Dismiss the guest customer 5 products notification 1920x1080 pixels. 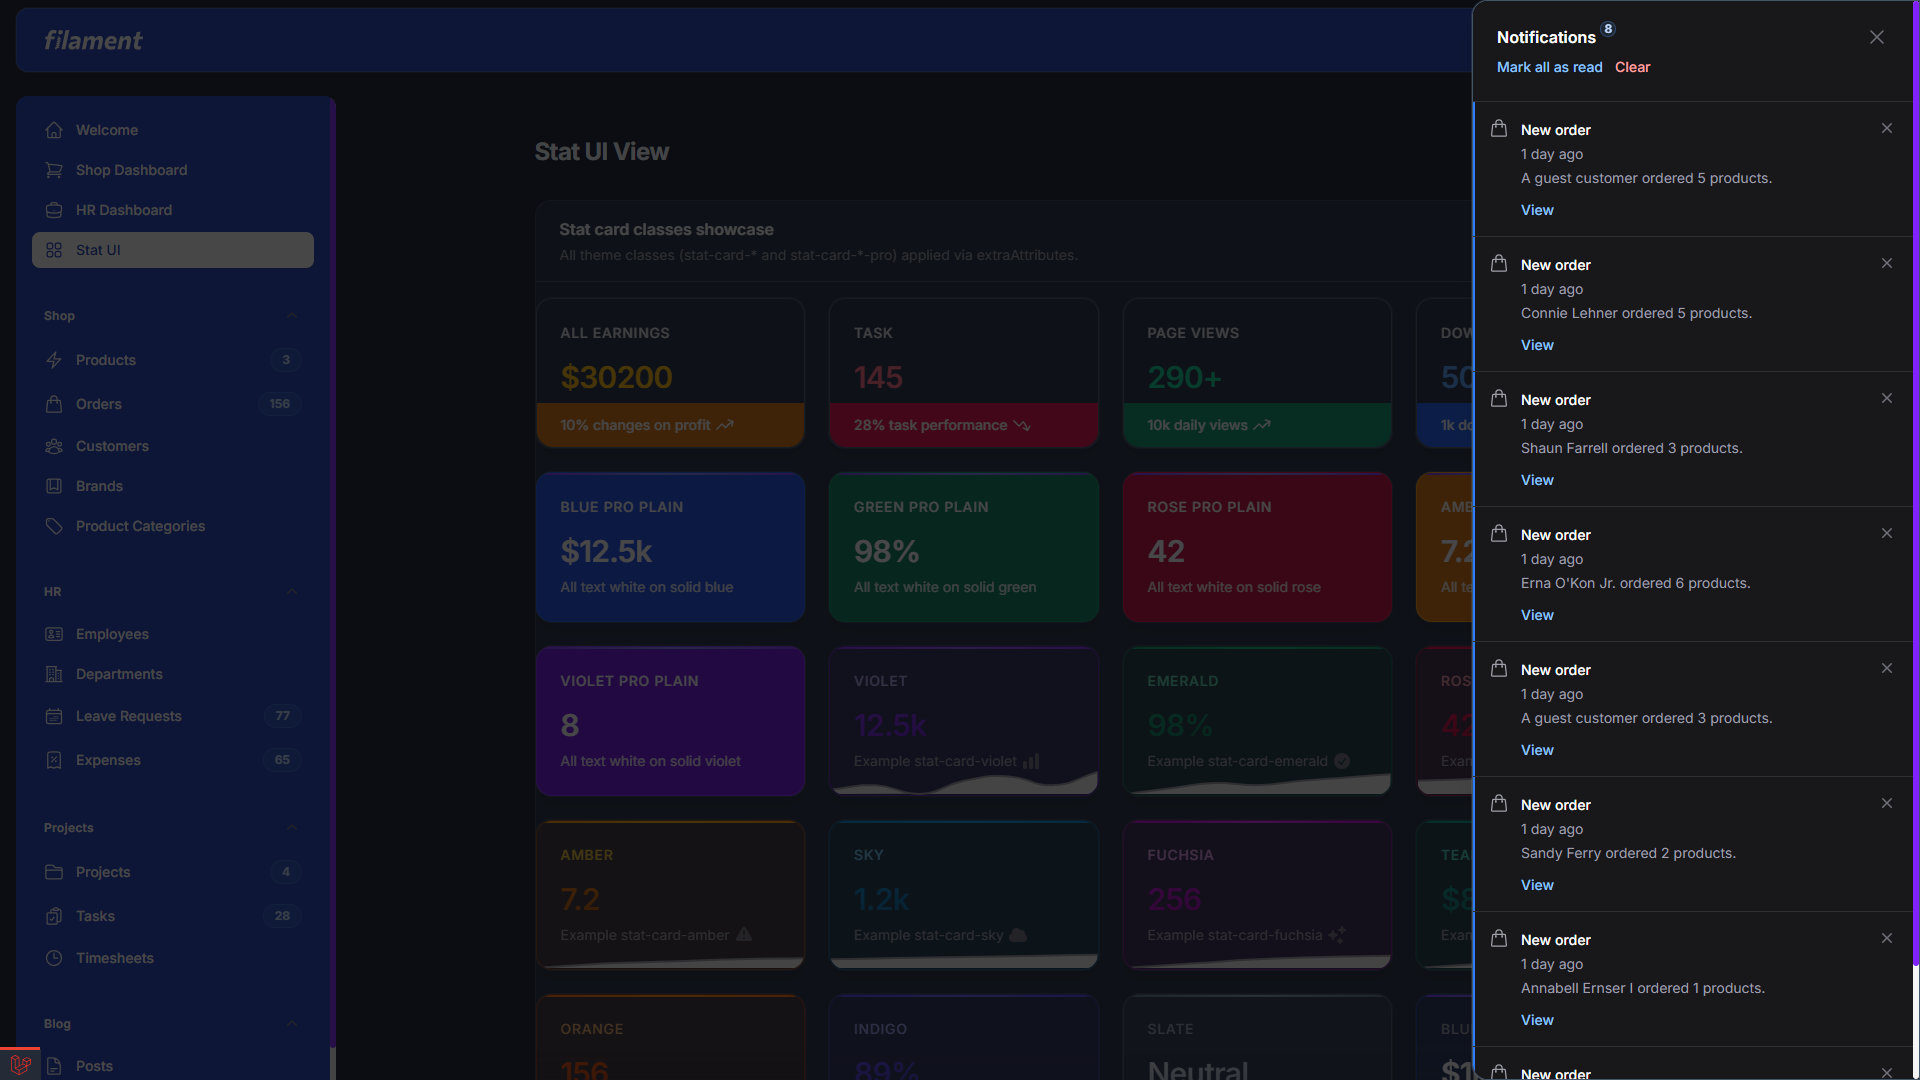1887,128
